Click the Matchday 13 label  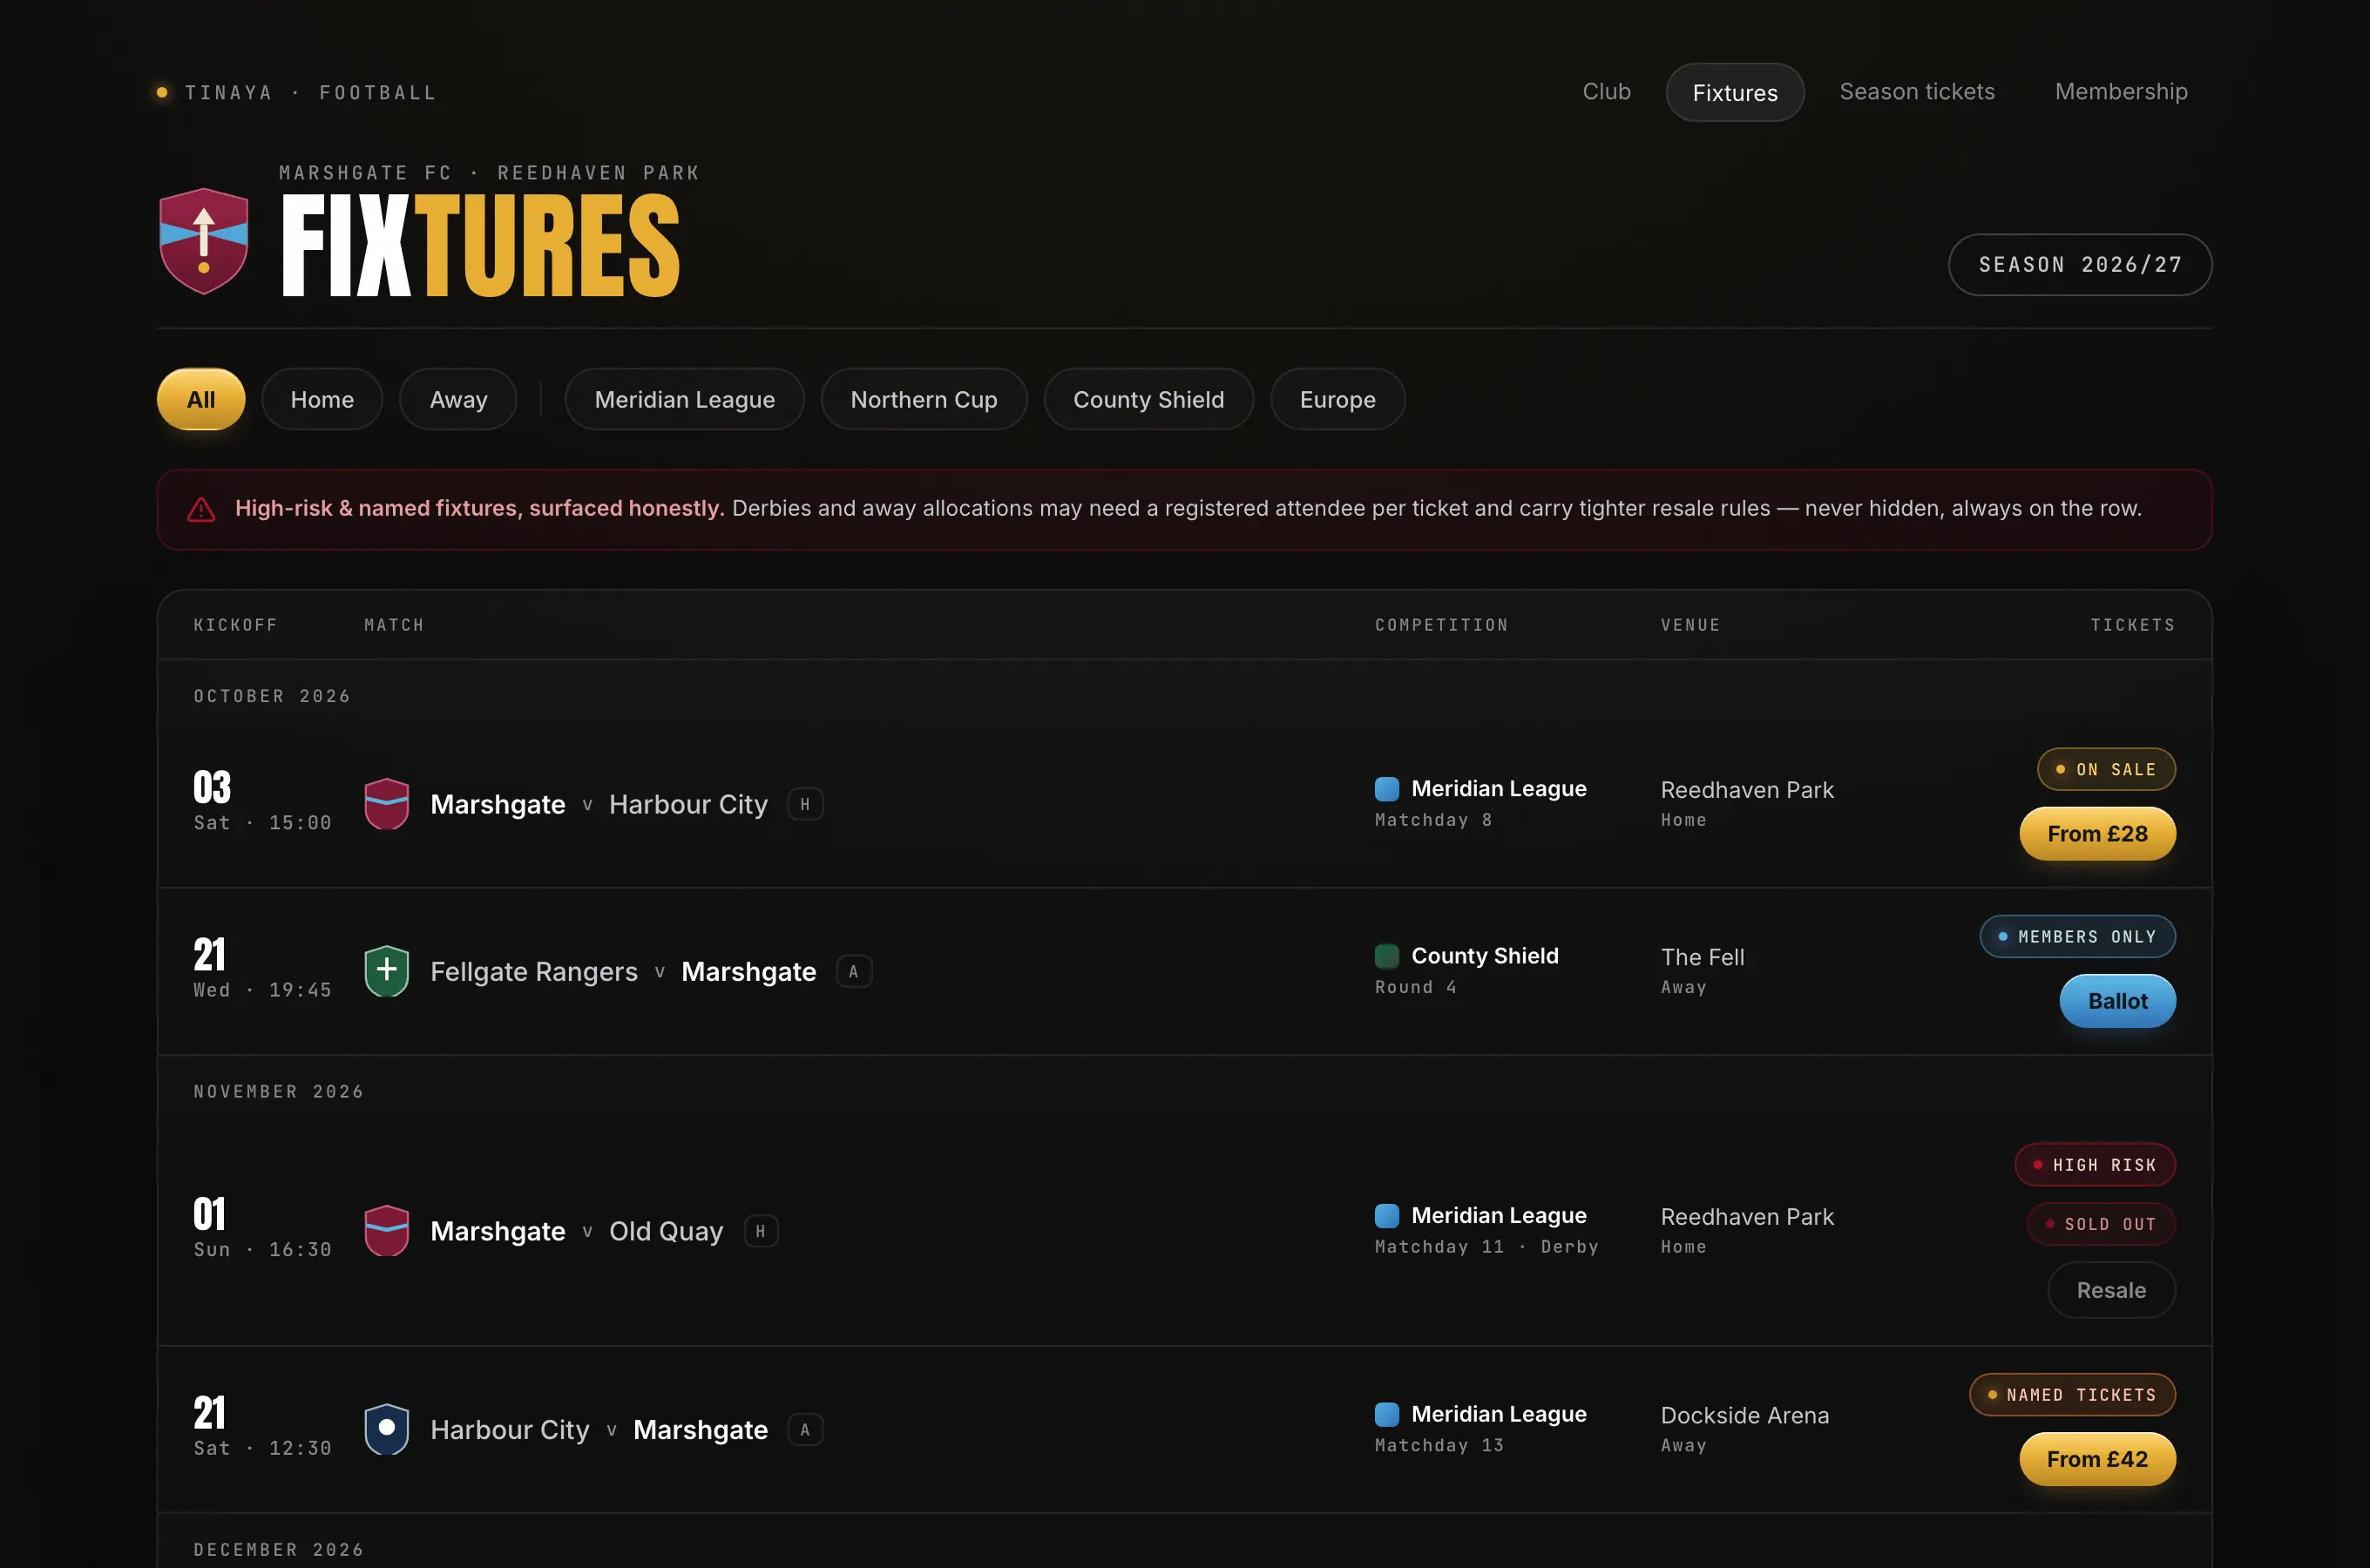coord(1439,1444)
